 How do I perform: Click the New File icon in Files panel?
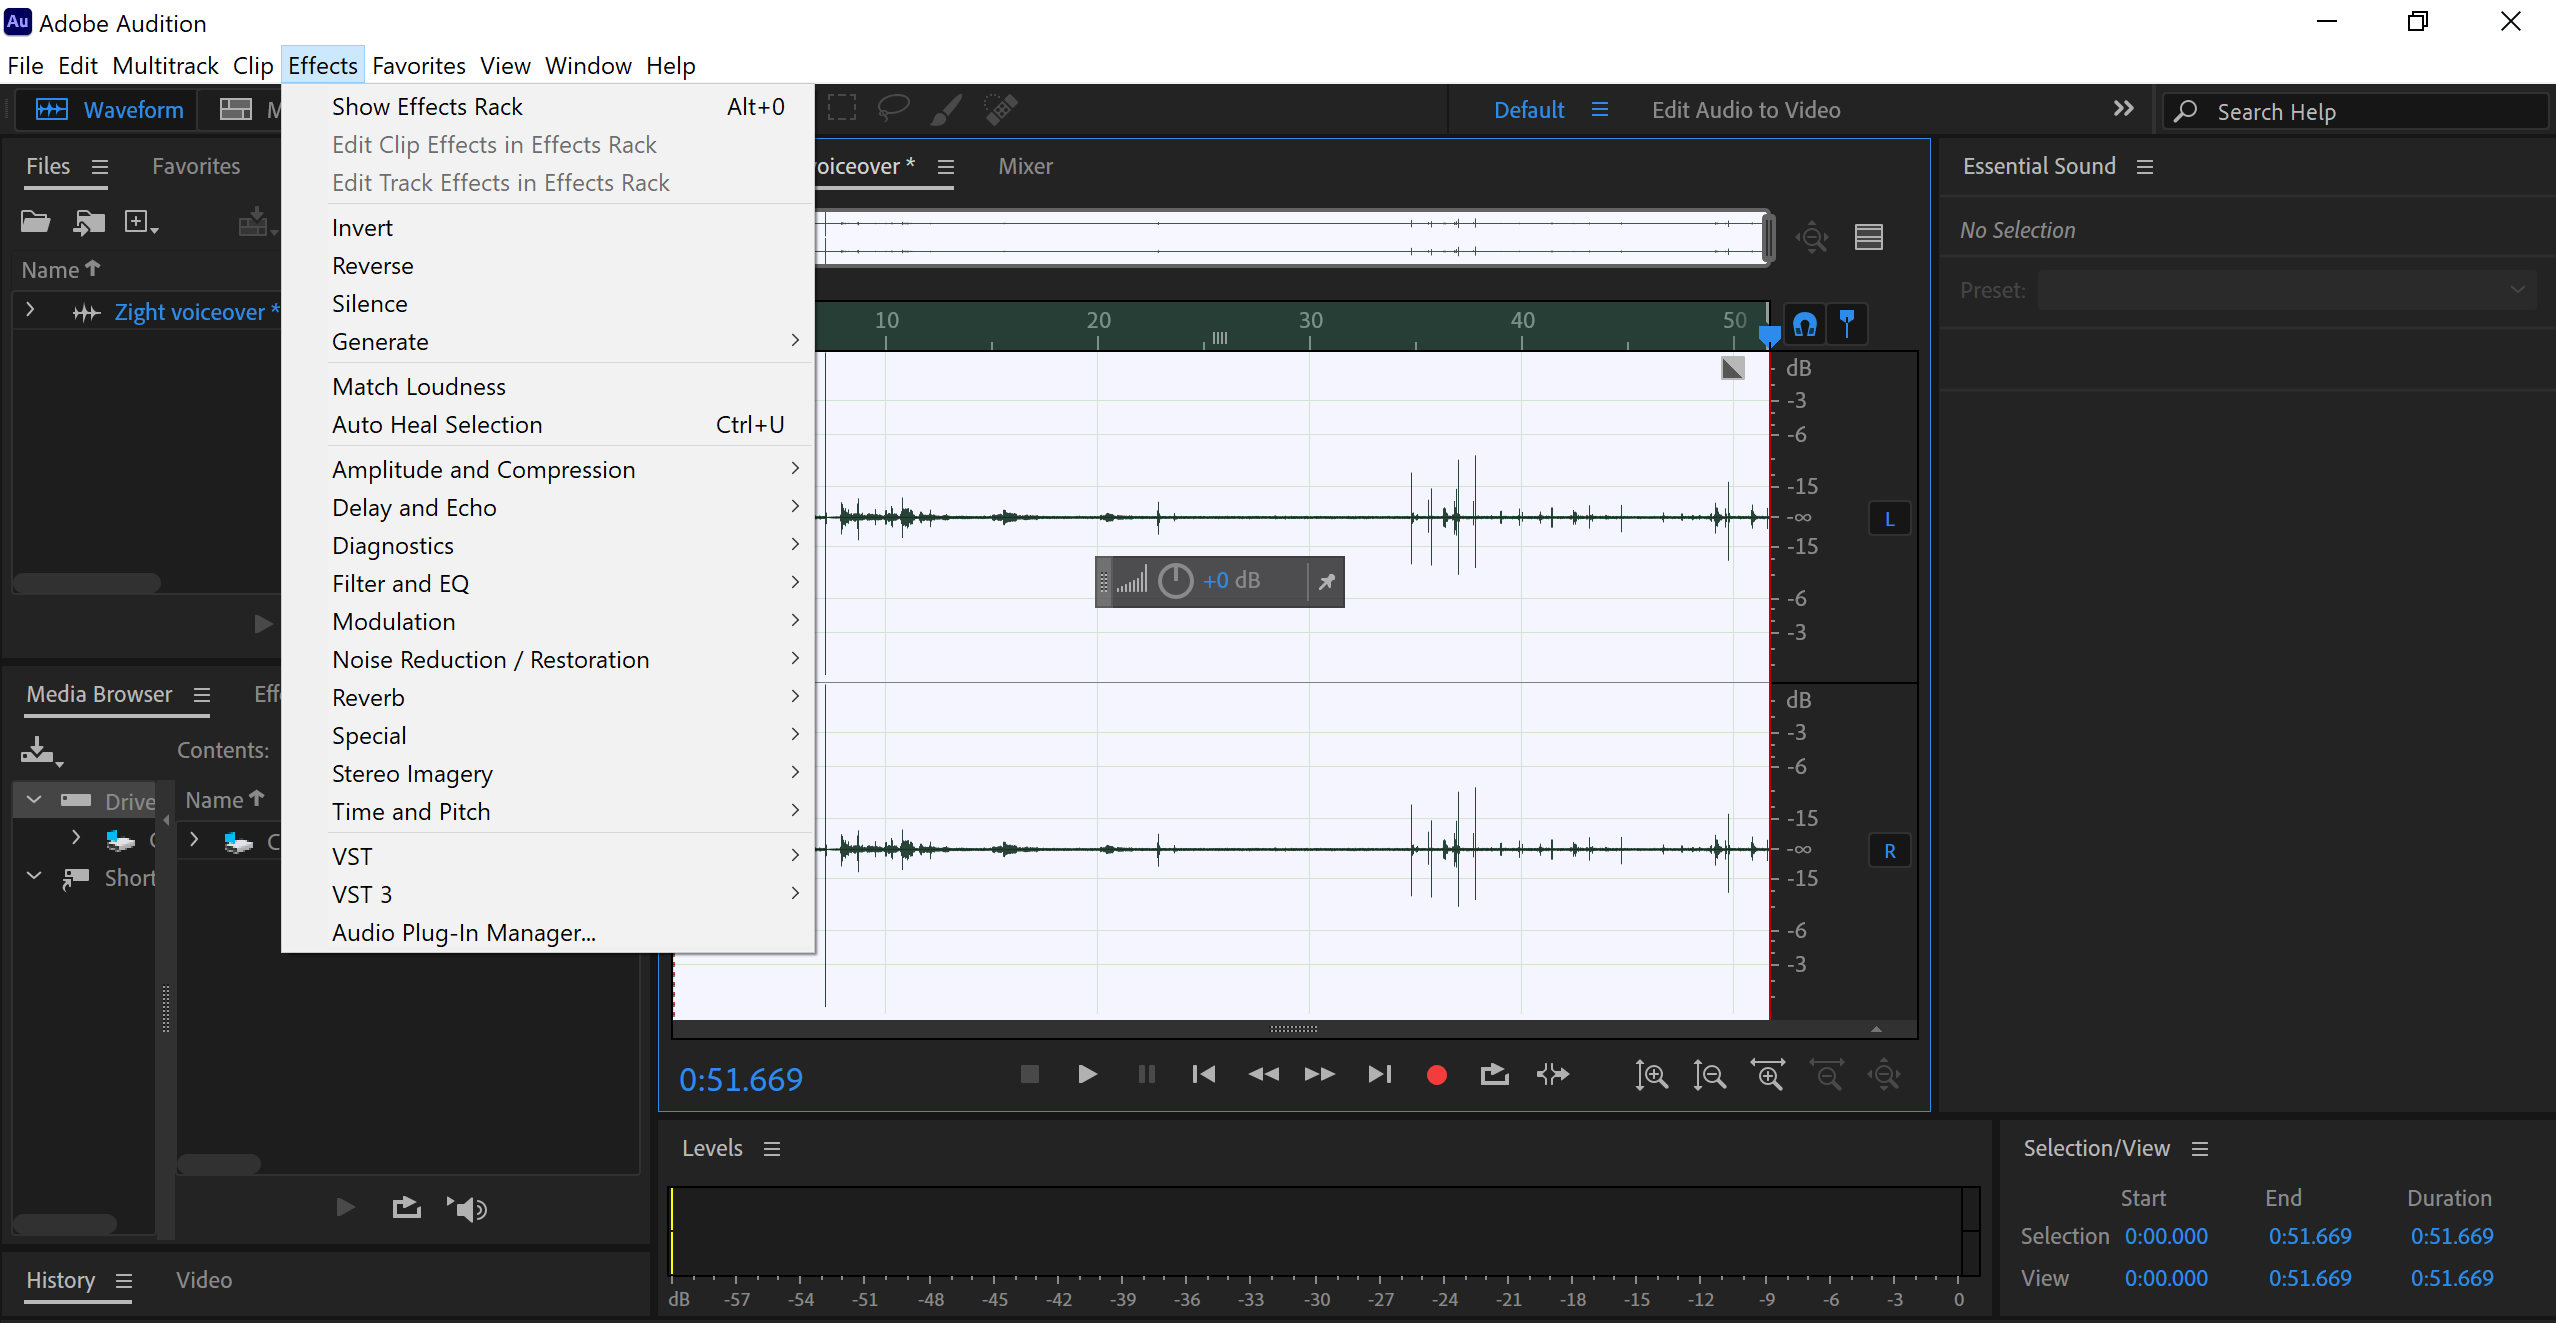click(140, 222)
